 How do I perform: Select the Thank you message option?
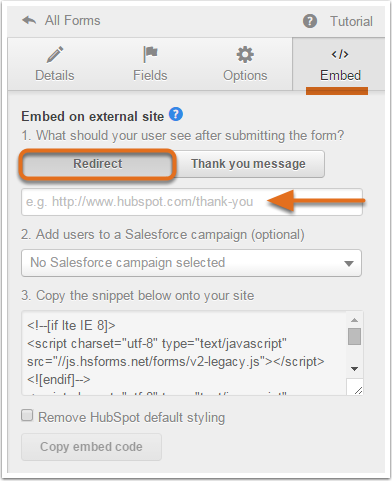[249, 164]
